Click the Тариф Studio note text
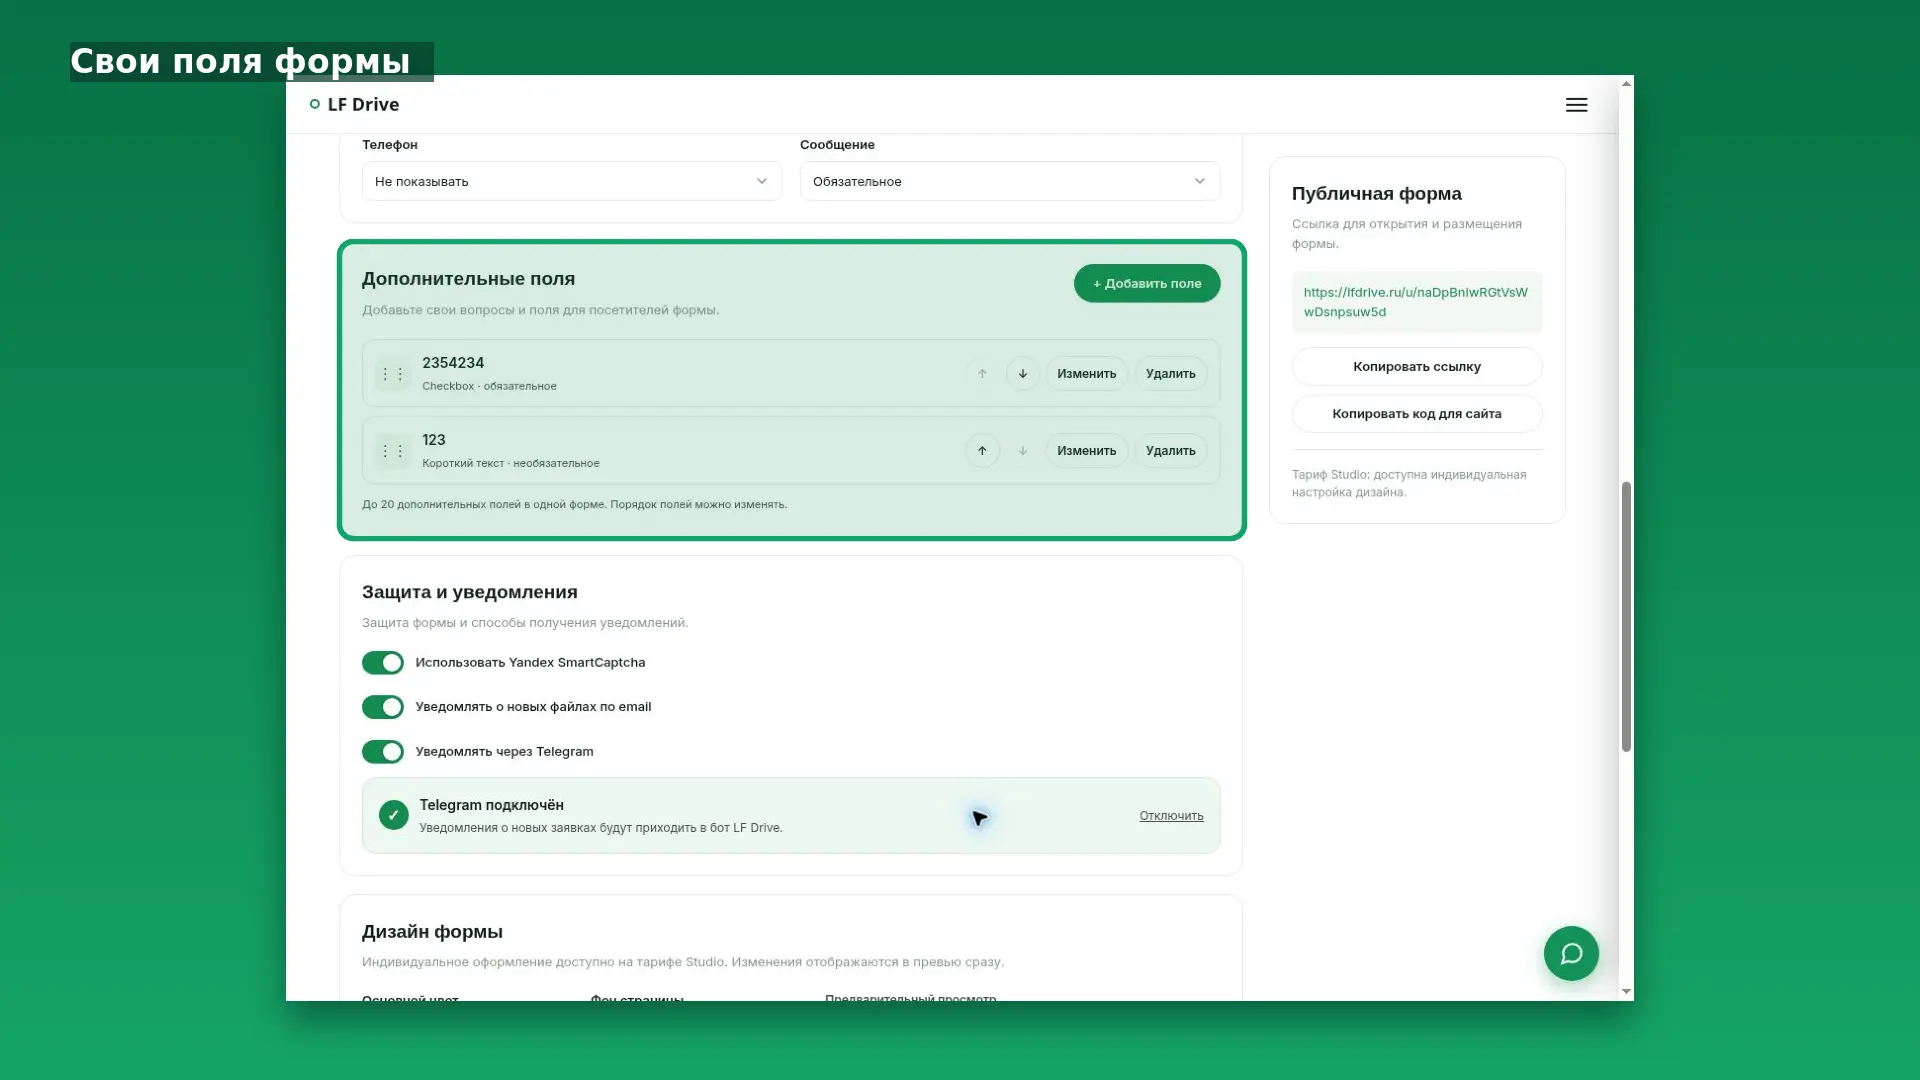The width and height of the screenshot is (1920, 1080). click(1408, 483)
